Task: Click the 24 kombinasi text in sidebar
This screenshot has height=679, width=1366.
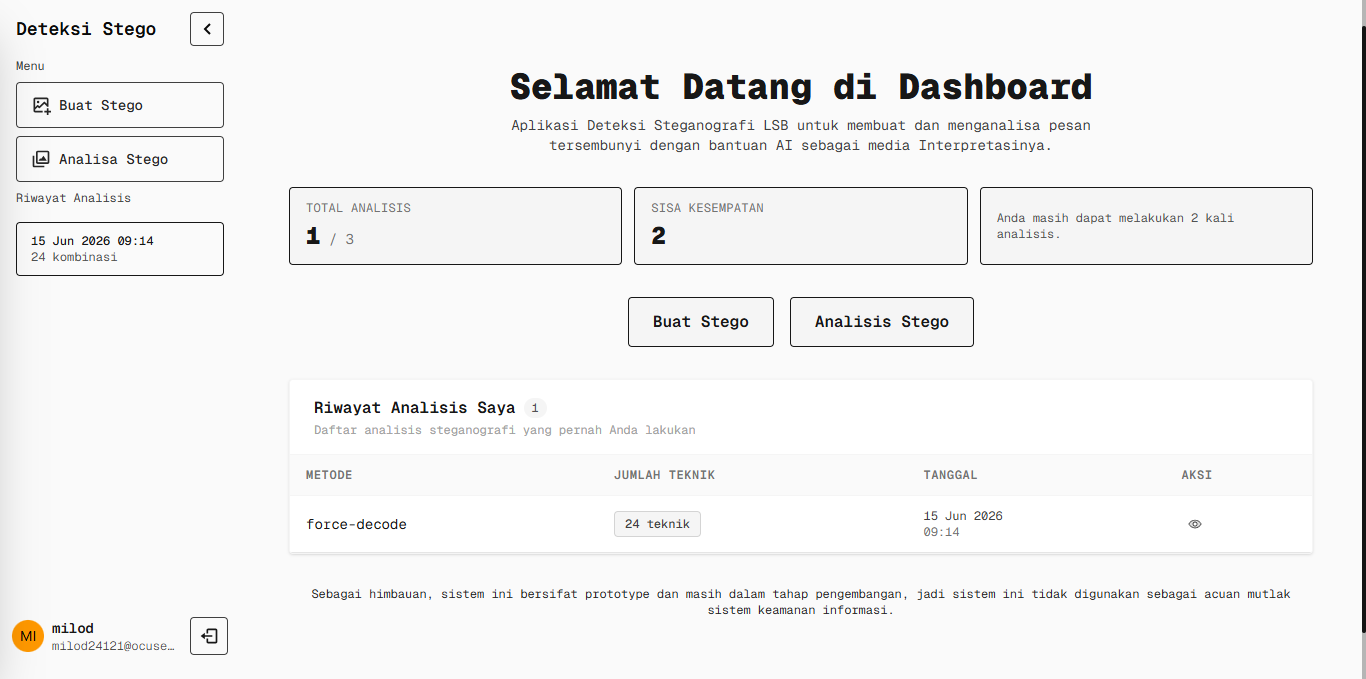Action: 74,257
